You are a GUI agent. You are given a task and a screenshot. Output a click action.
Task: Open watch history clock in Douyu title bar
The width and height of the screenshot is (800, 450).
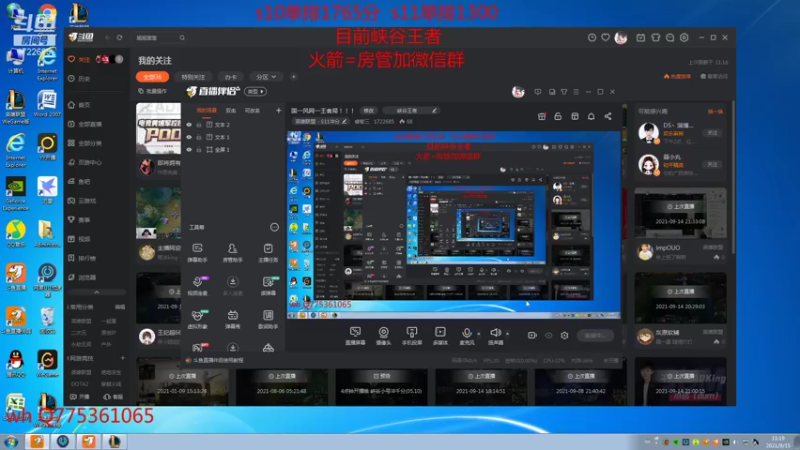(x=592, y=37)
